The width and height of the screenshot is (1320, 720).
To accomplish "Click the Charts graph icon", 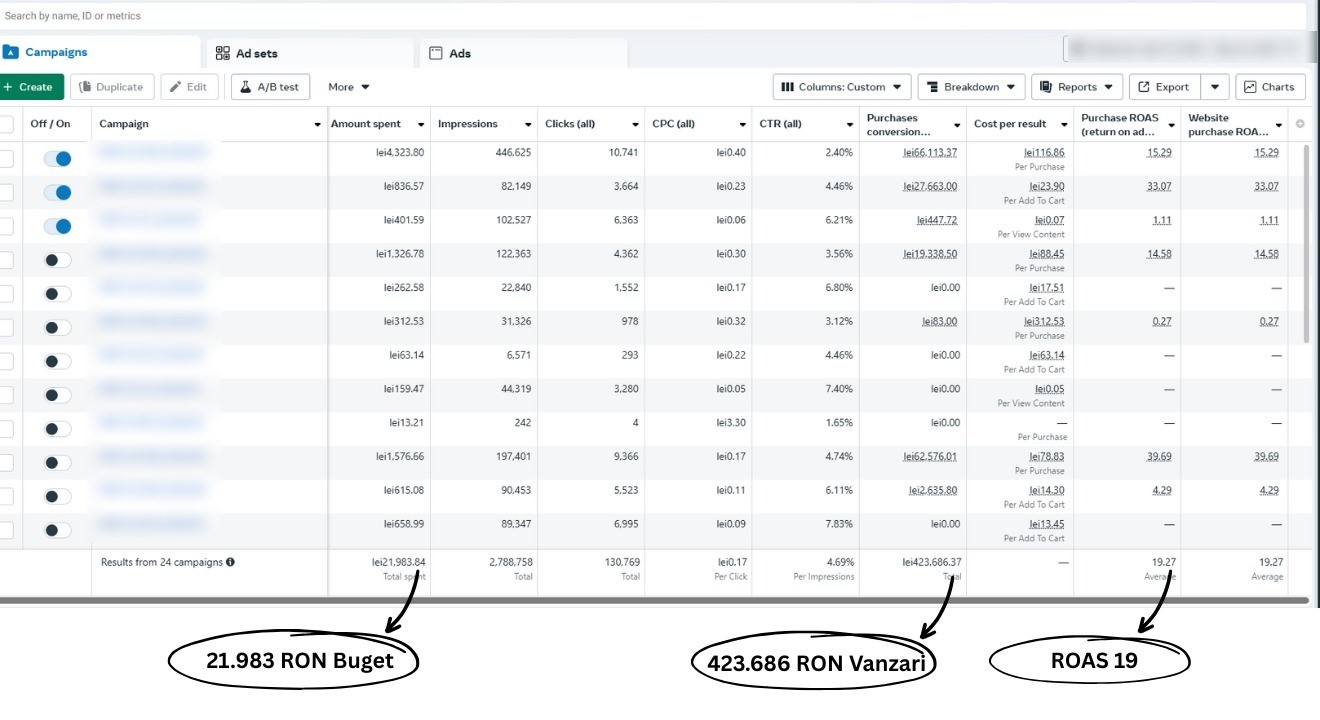I will 1250,87.
